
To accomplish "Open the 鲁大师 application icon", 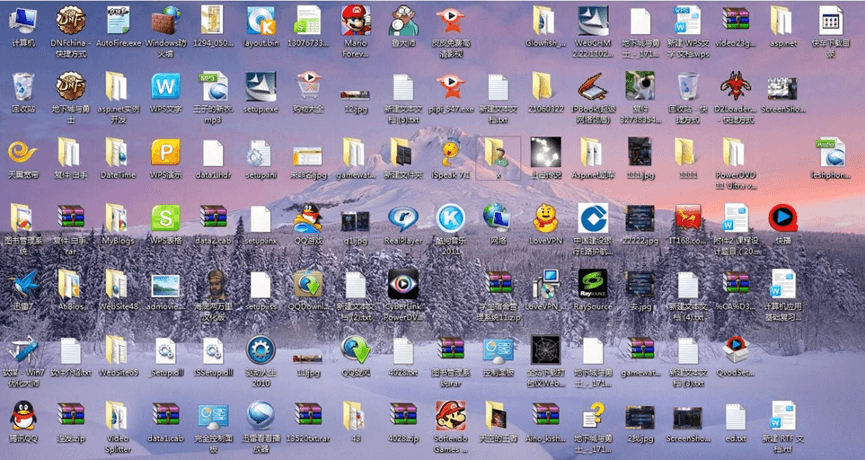I will (403, 20).
